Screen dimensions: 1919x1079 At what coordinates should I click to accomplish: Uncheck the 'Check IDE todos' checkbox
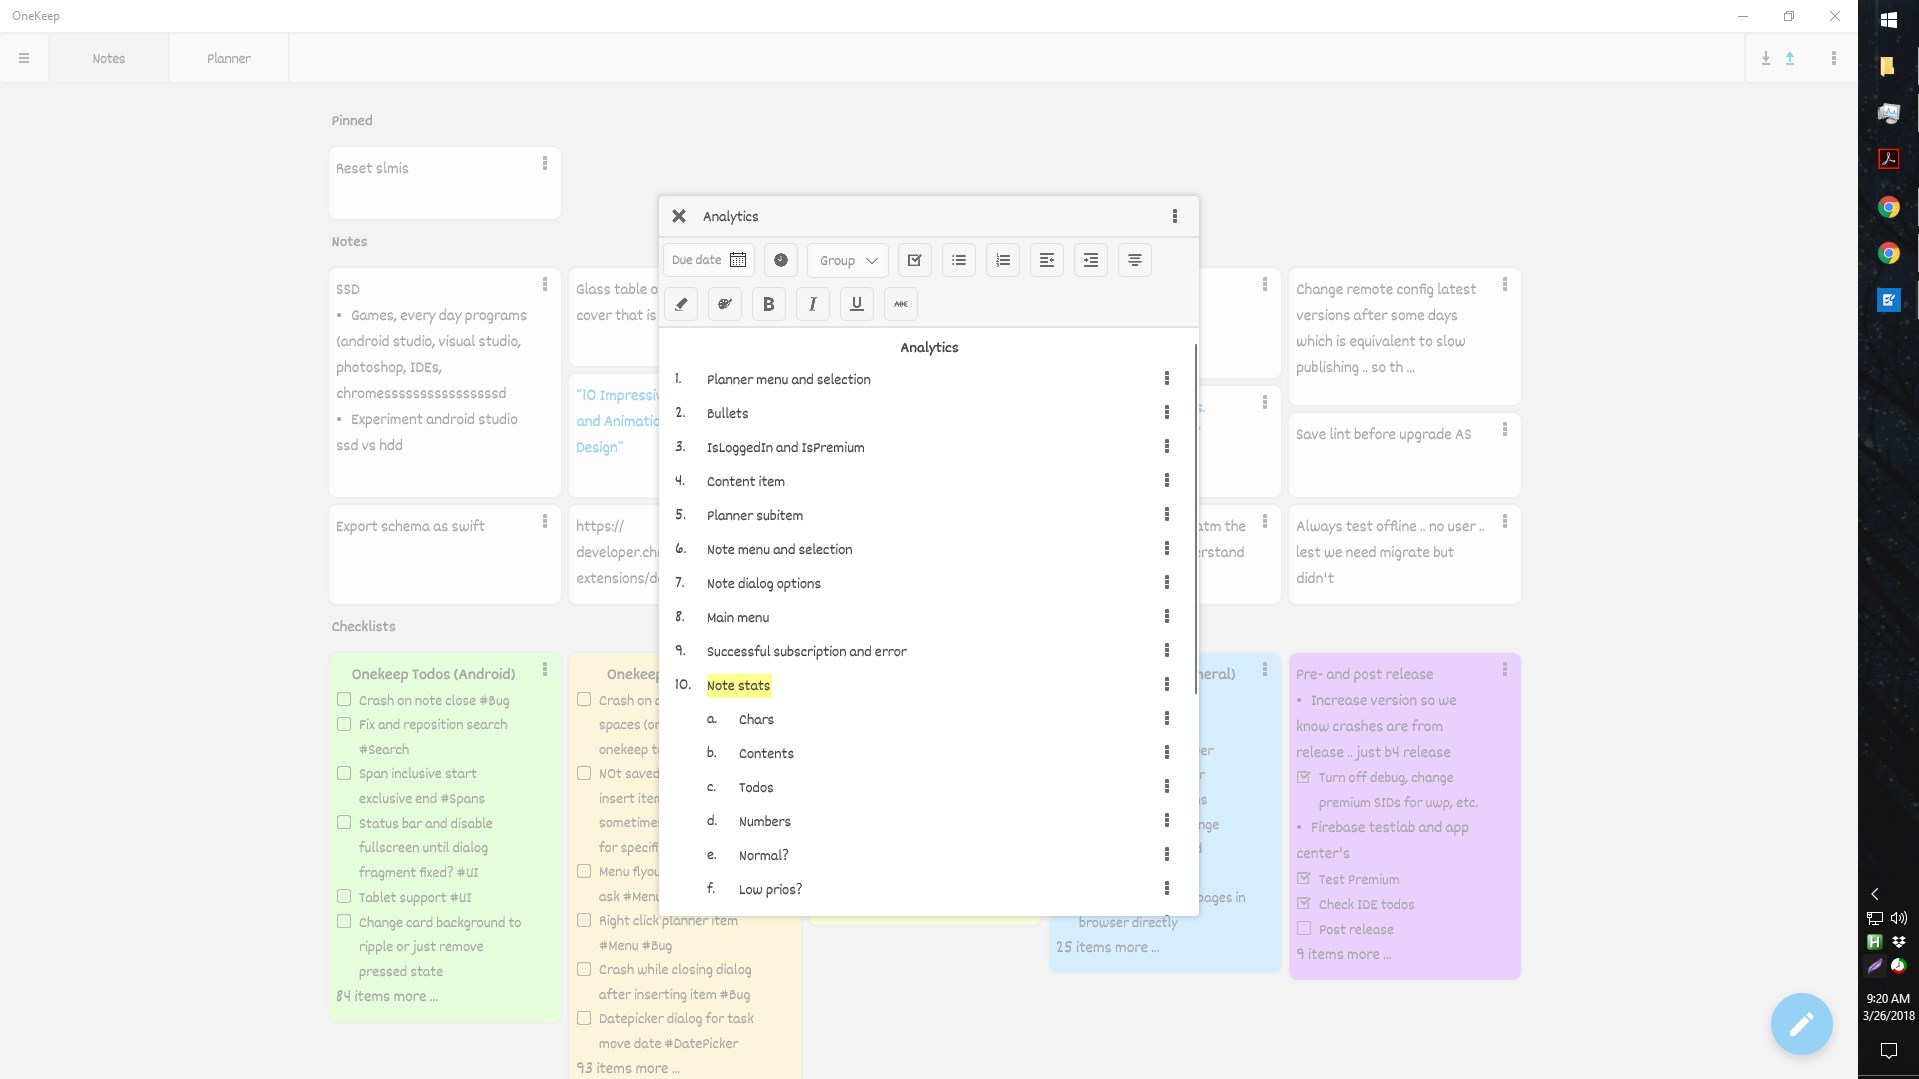click(1304, 904)
